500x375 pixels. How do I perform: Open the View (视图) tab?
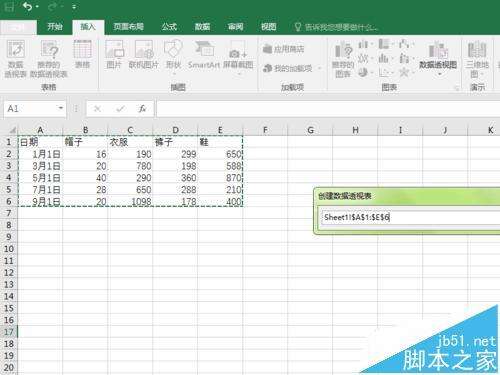[x=268, y=26]
